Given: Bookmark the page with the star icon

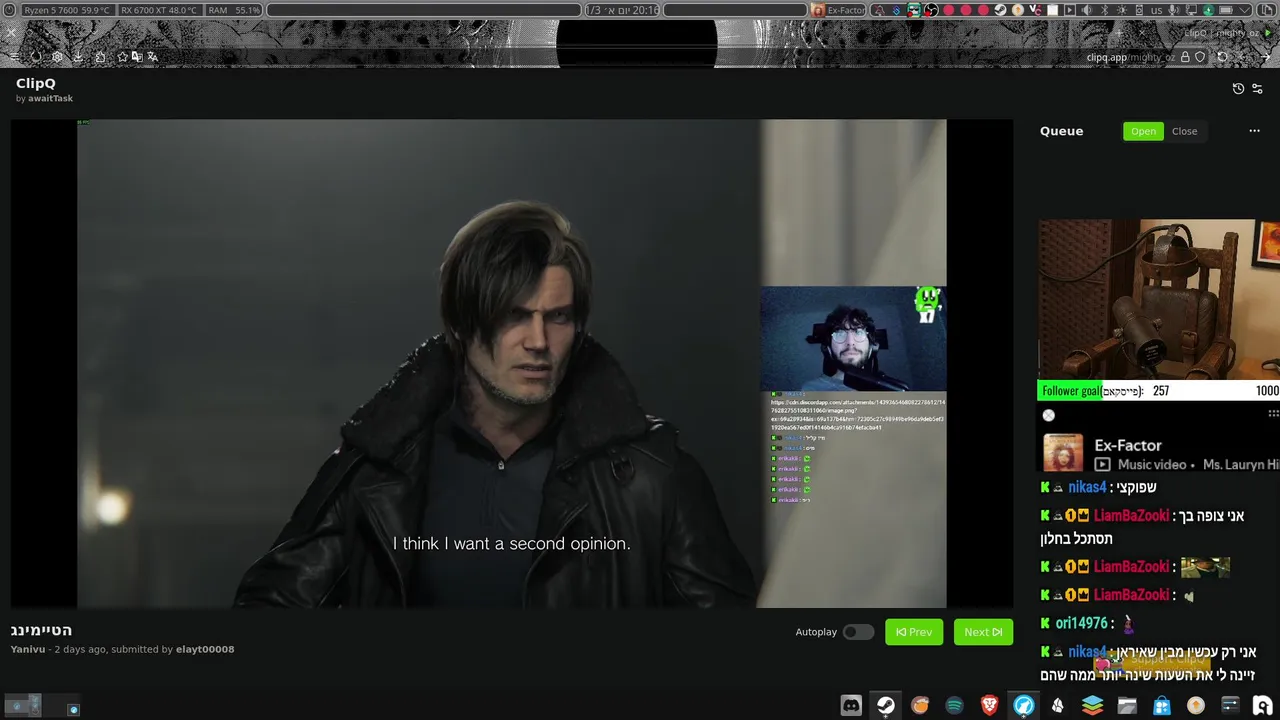Looking at the screenshot, I should click(122, 57).
